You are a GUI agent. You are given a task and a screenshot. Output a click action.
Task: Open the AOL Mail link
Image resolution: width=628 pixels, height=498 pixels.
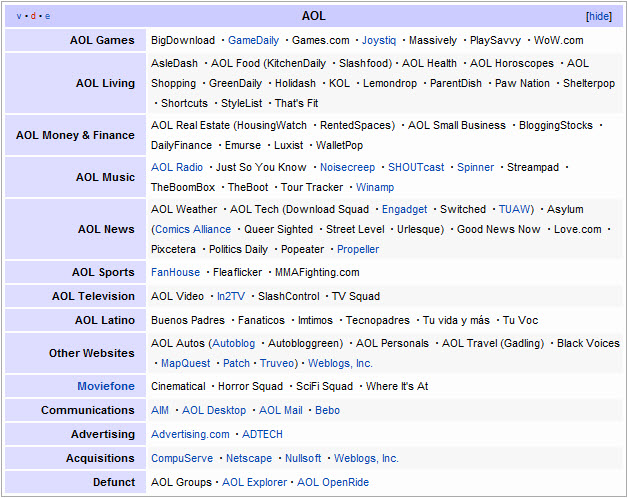tap(281, 411)
